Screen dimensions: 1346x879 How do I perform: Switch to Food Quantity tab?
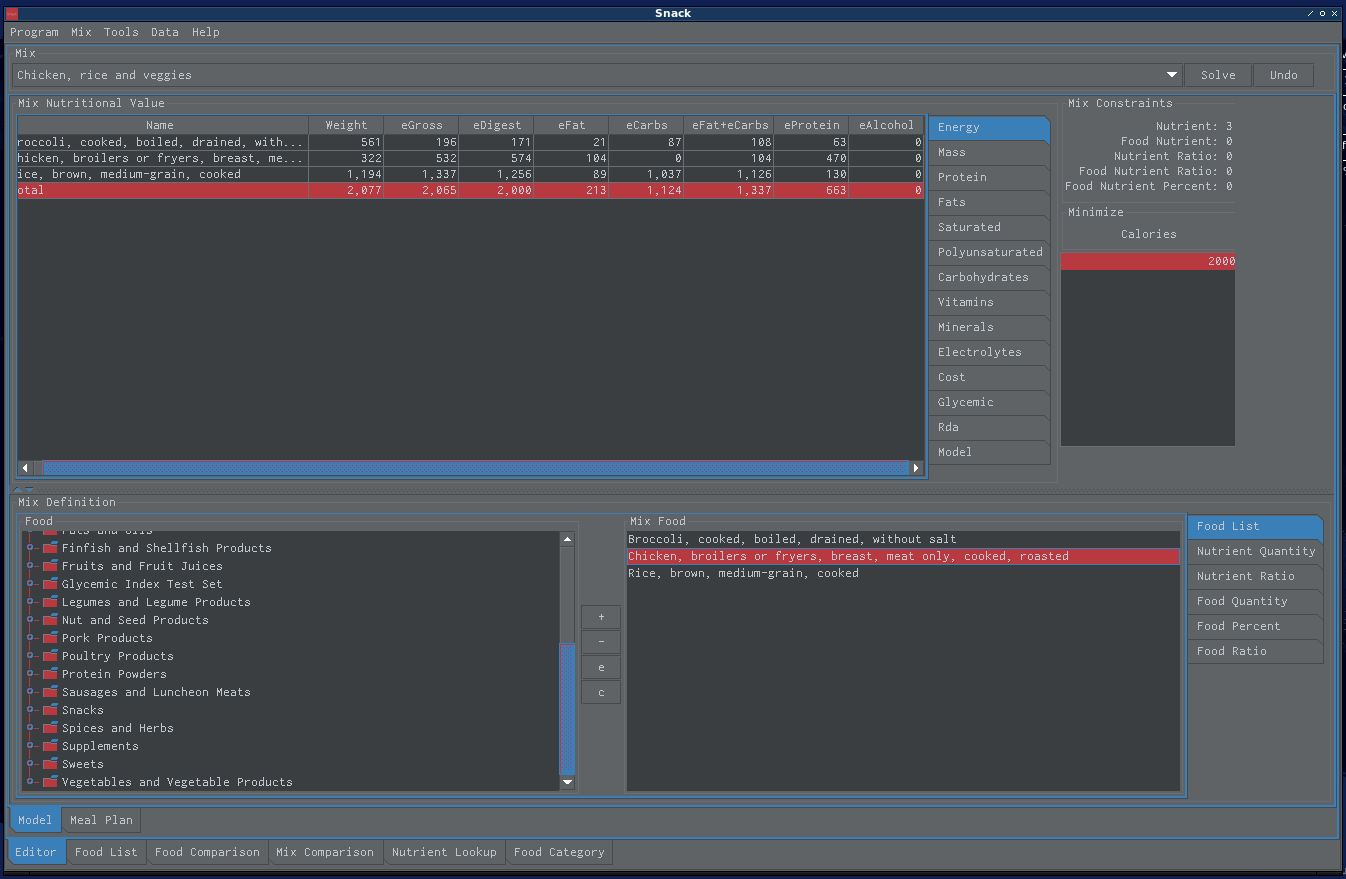[x=1255, y=602]
